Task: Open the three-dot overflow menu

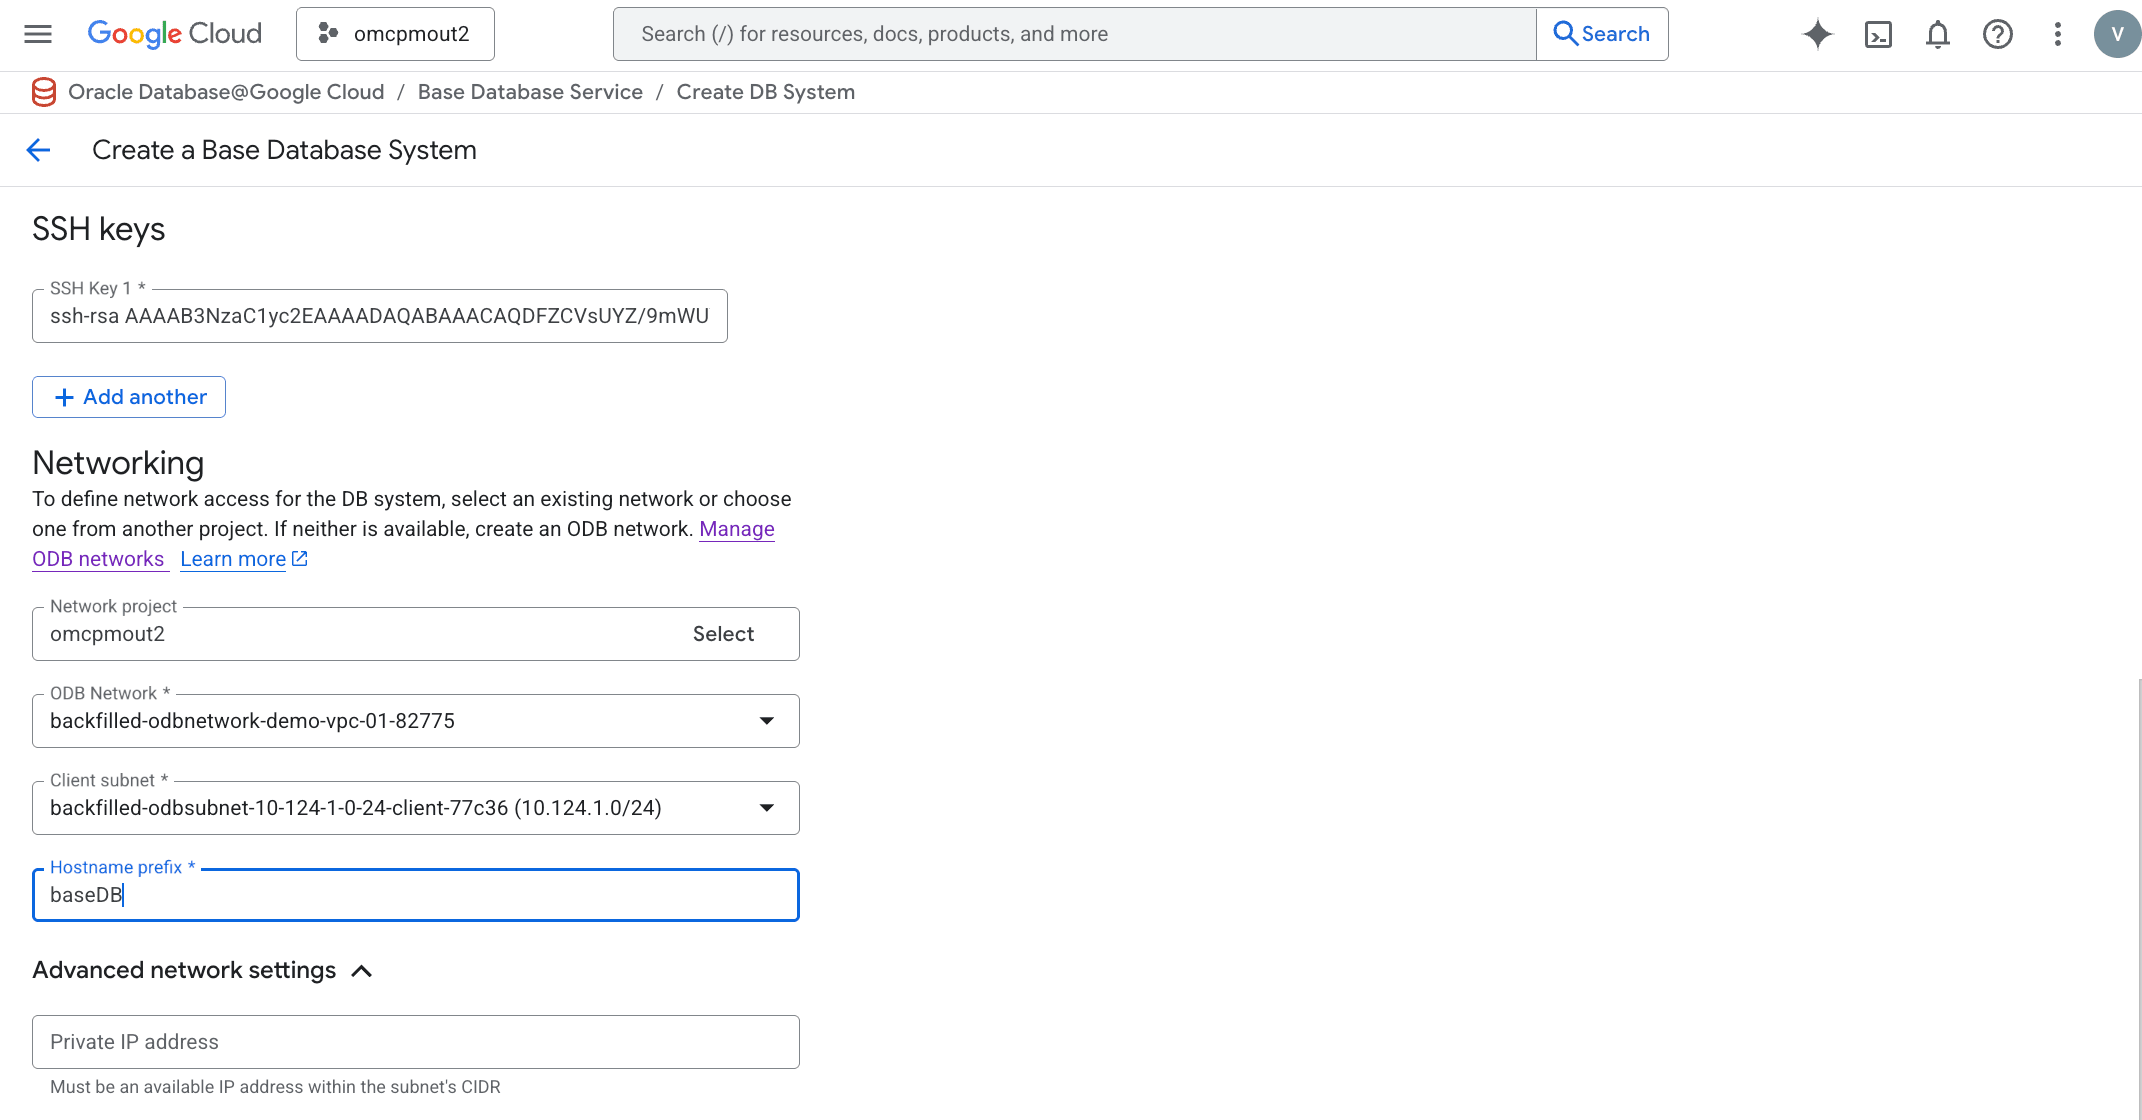Action: pyautogui.click(x=2057, y=33)
